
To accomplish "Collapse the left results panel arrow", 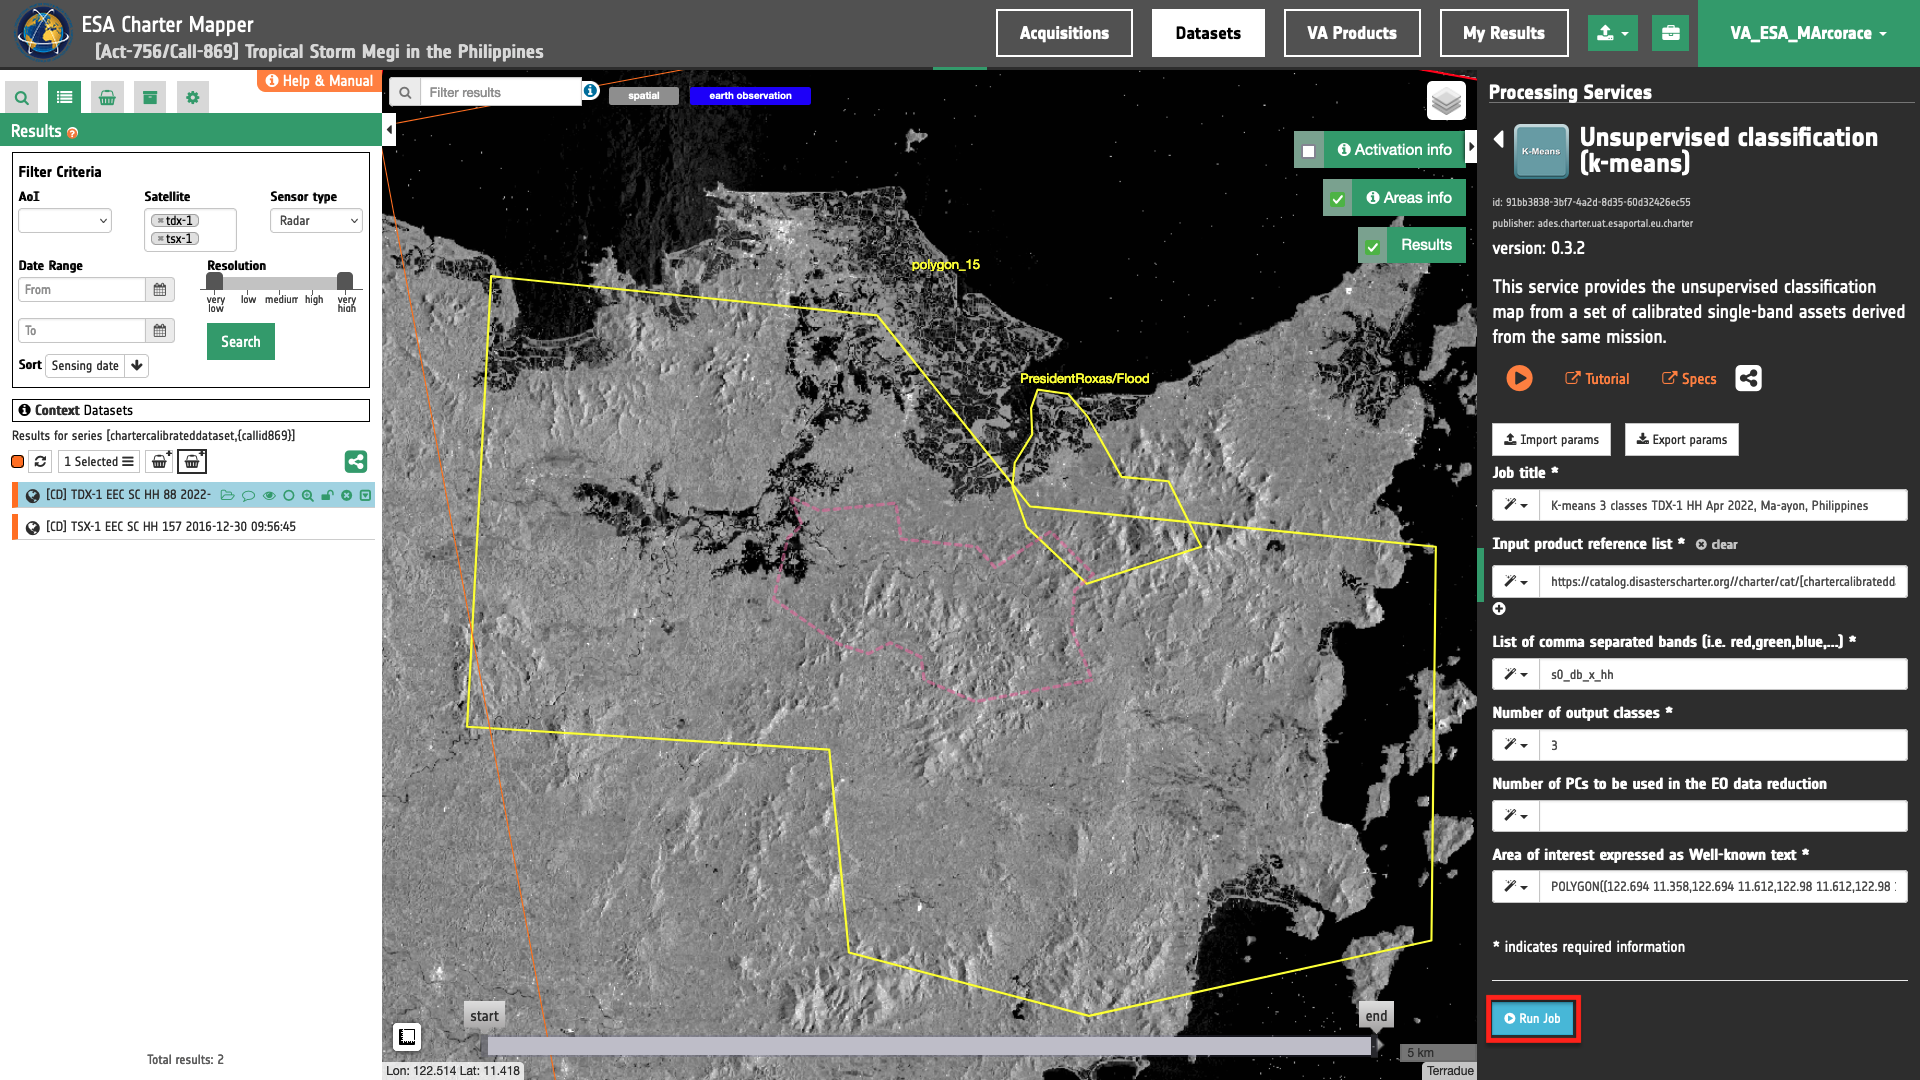I will [389, 130].
